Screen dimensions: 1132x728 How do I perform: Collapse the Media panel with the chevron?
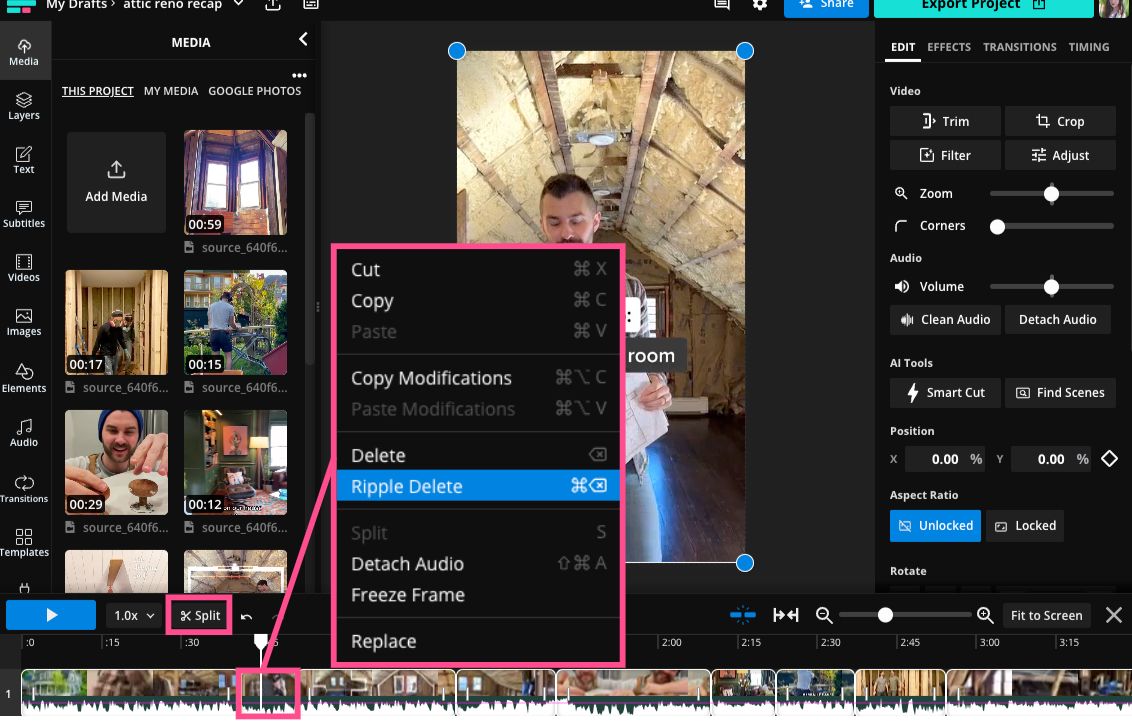pyautogui.click(x=302, y=41)
